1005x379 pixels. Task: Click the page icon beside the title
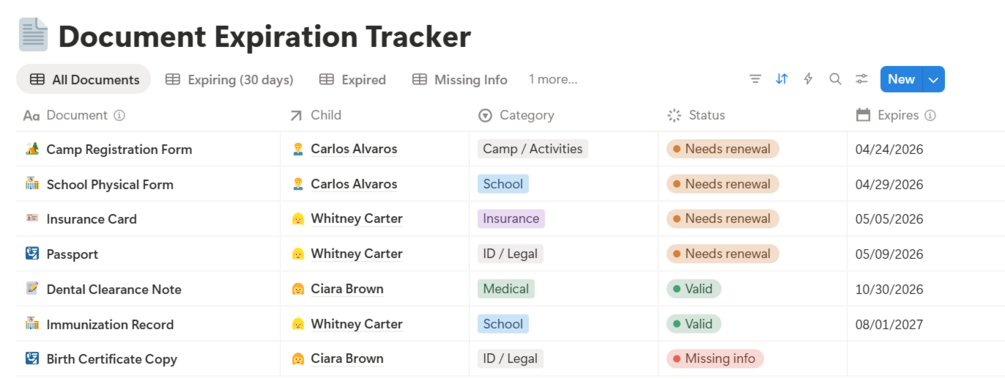[x=33, y=35]
